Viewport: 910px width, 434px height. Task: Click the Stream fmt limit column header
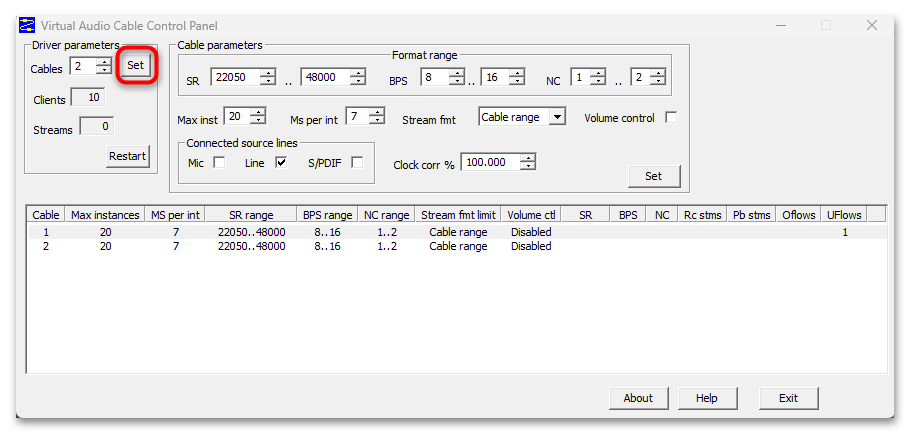(458, 215)
